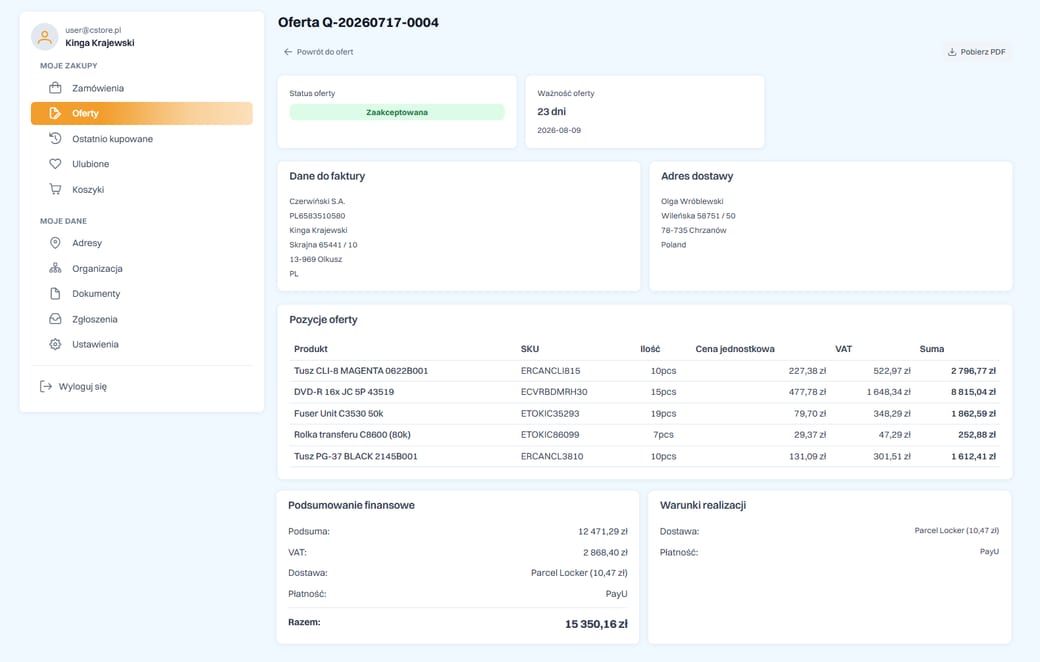Click Pobierz PDF button
Viewport: 1040px width, 662px height.
pos(976,52)
